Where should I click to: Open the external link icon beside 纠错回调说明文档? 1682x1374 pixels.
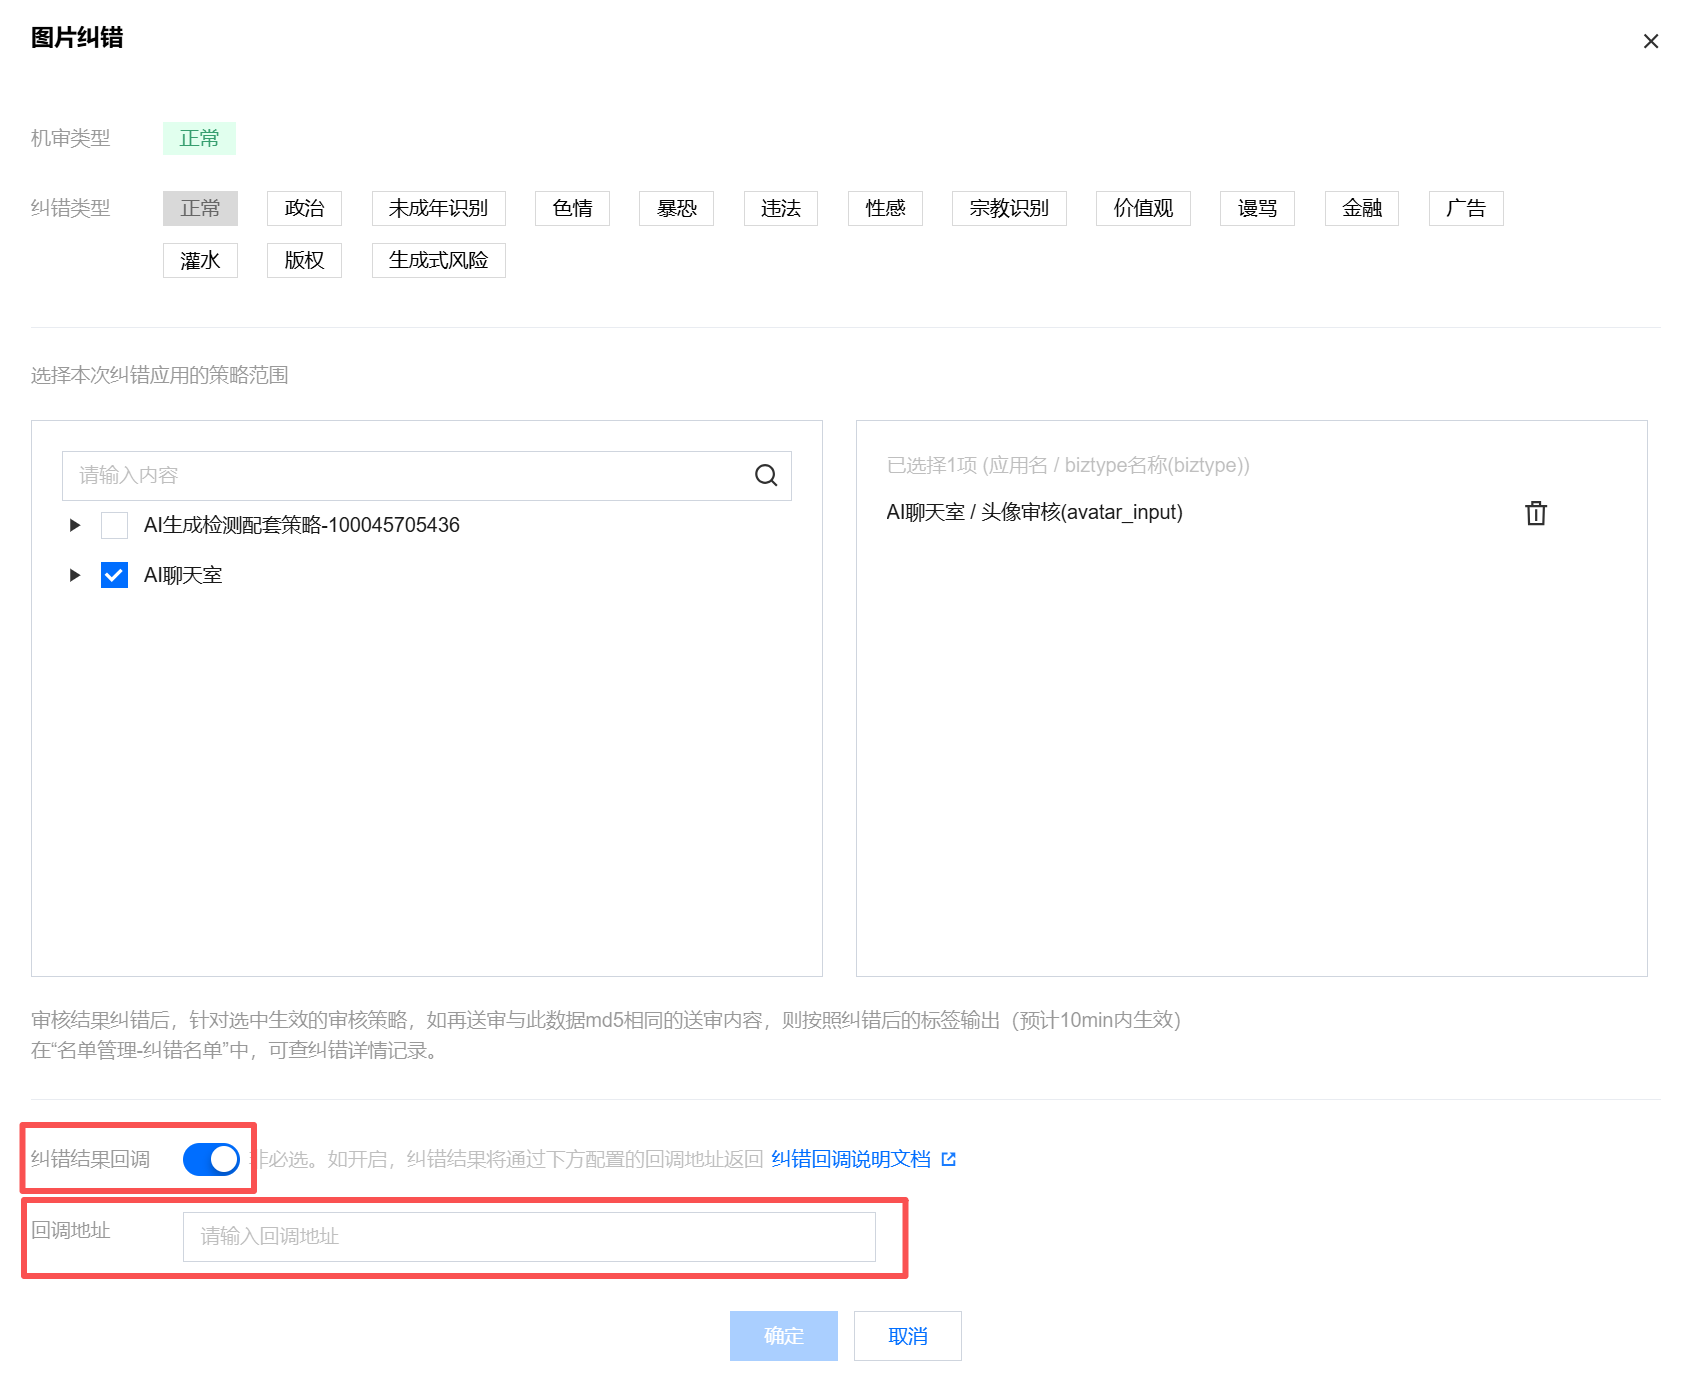[949, 1159]
